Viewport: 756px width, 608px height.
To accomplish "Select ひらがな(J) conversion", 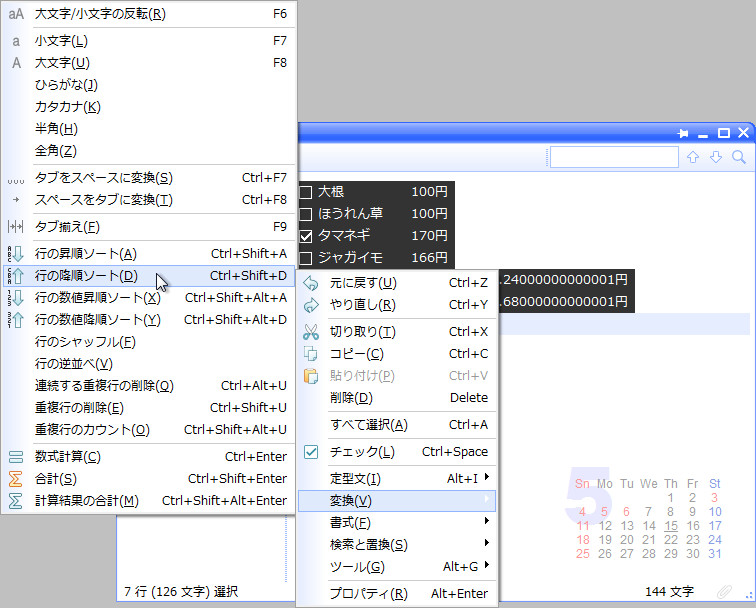I will (148, 85).
